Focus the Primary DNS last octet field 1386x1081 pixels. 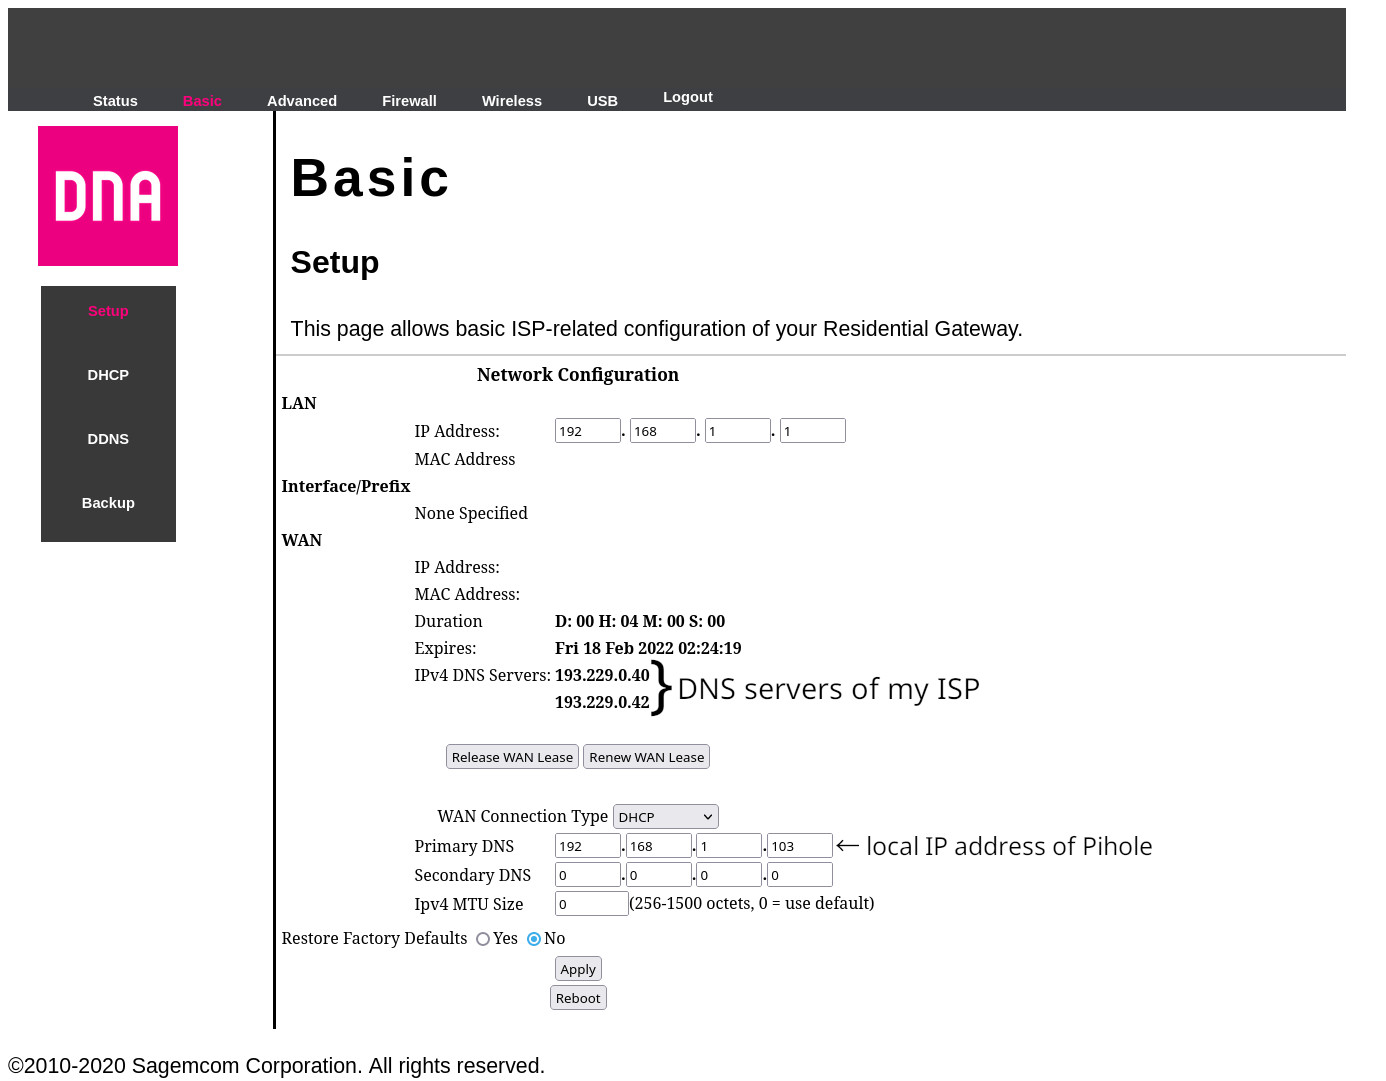[x=800, y=846]
